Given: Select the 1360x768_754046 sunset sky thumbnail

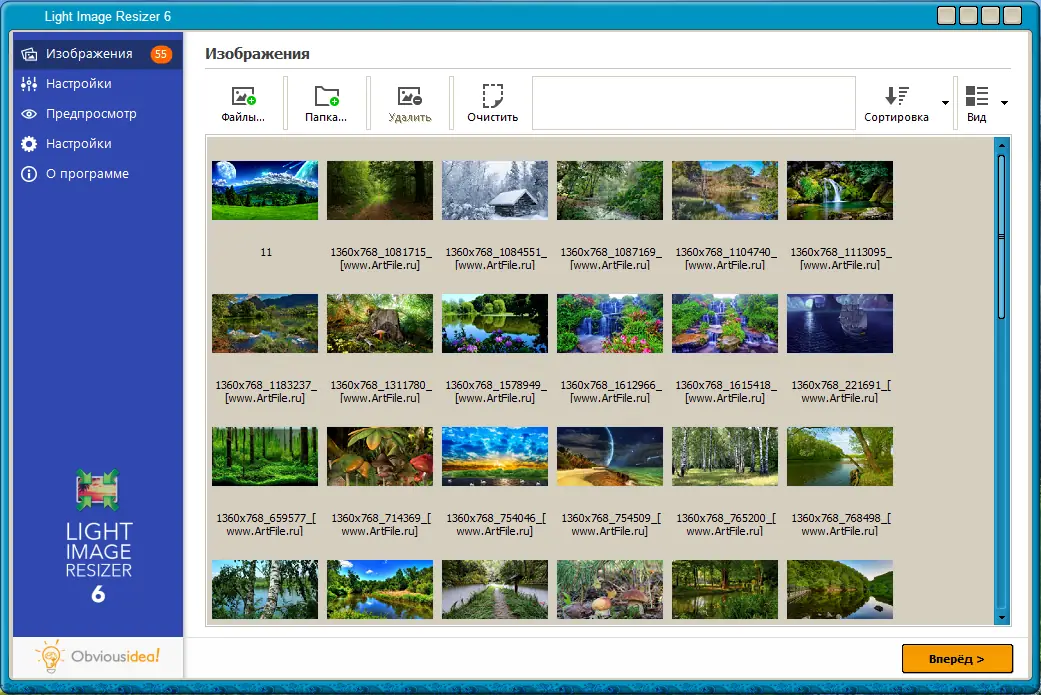Looking at the screenshot, I should tap(495, 456).
